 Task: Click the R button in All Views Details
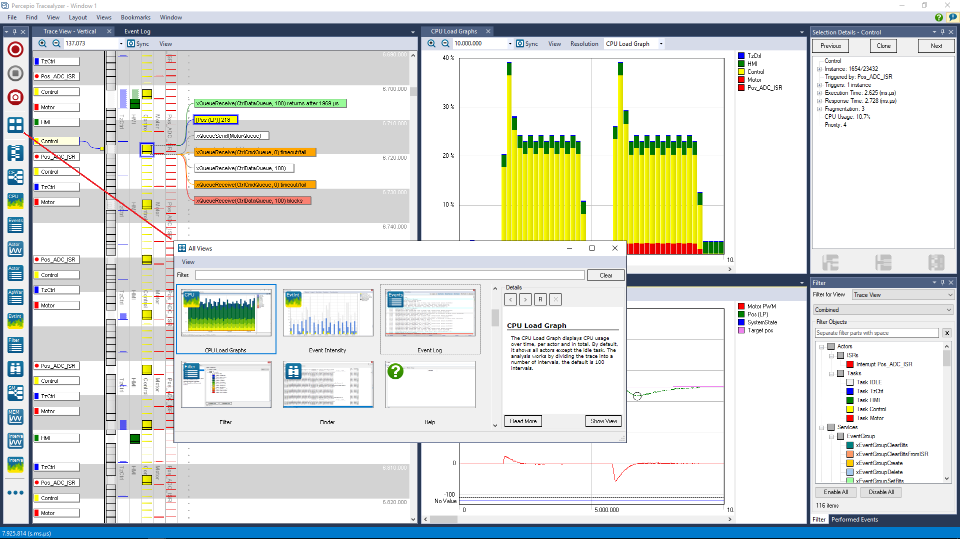point(540,300)
